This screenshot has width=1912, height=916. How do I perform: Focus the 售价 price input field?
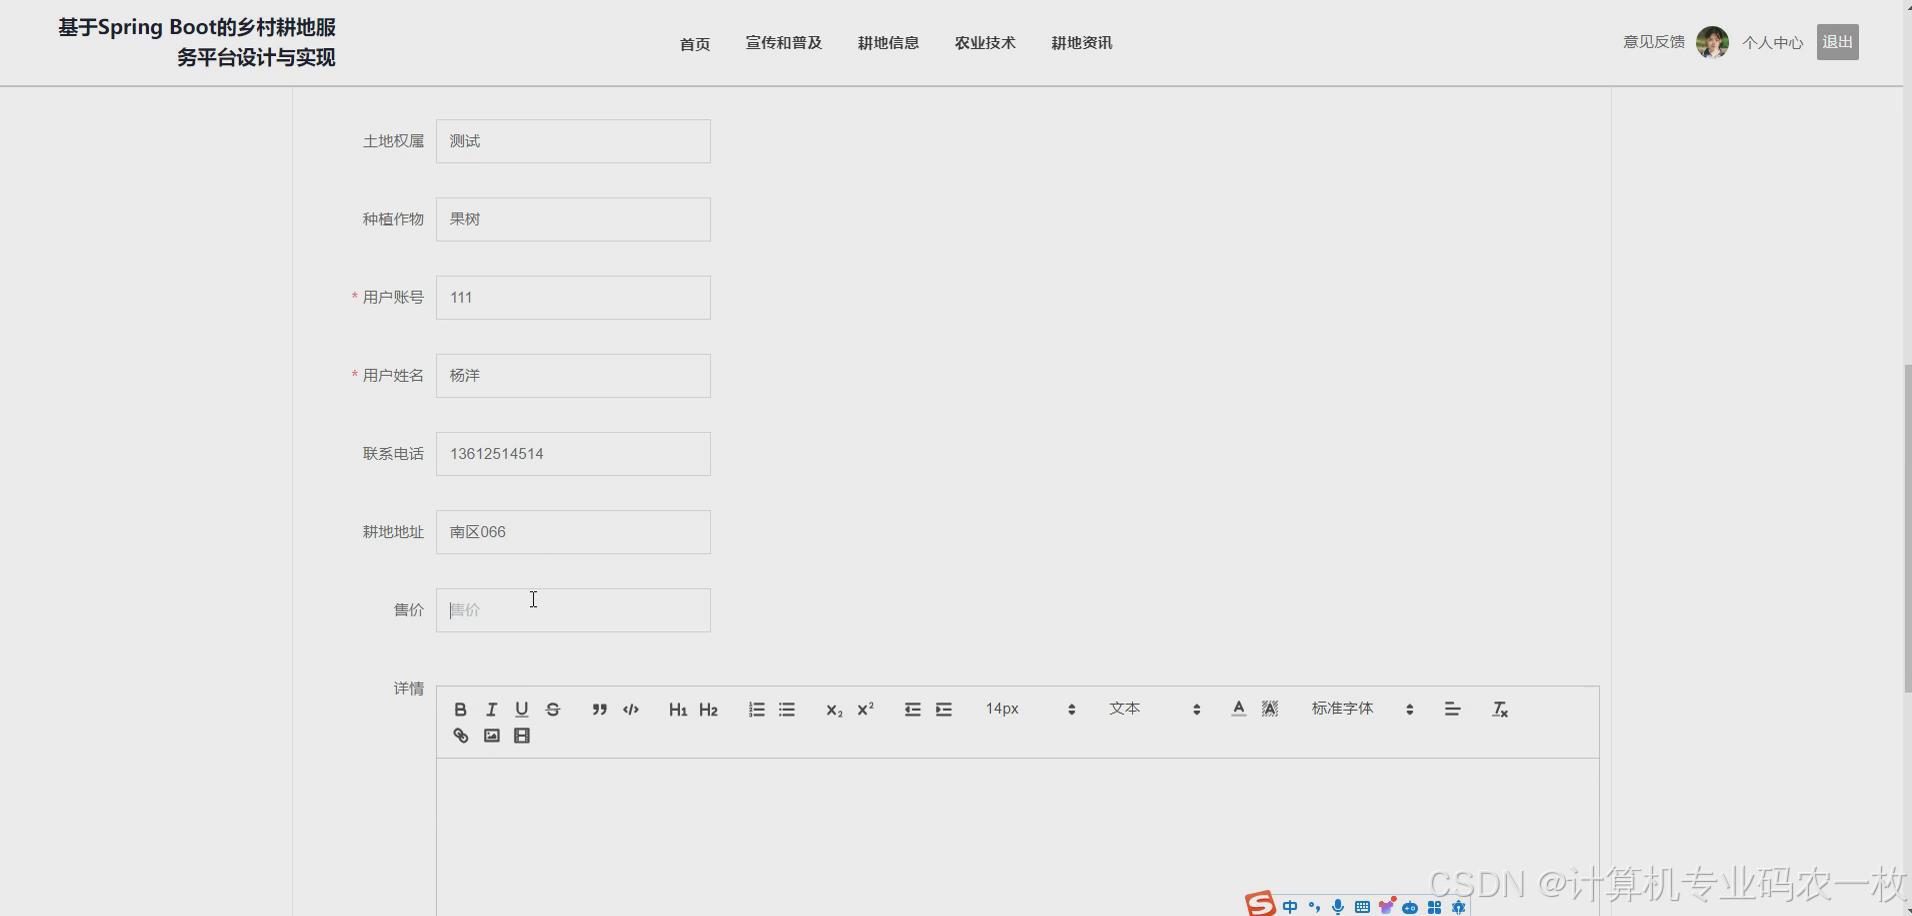[x=573, y=610]
